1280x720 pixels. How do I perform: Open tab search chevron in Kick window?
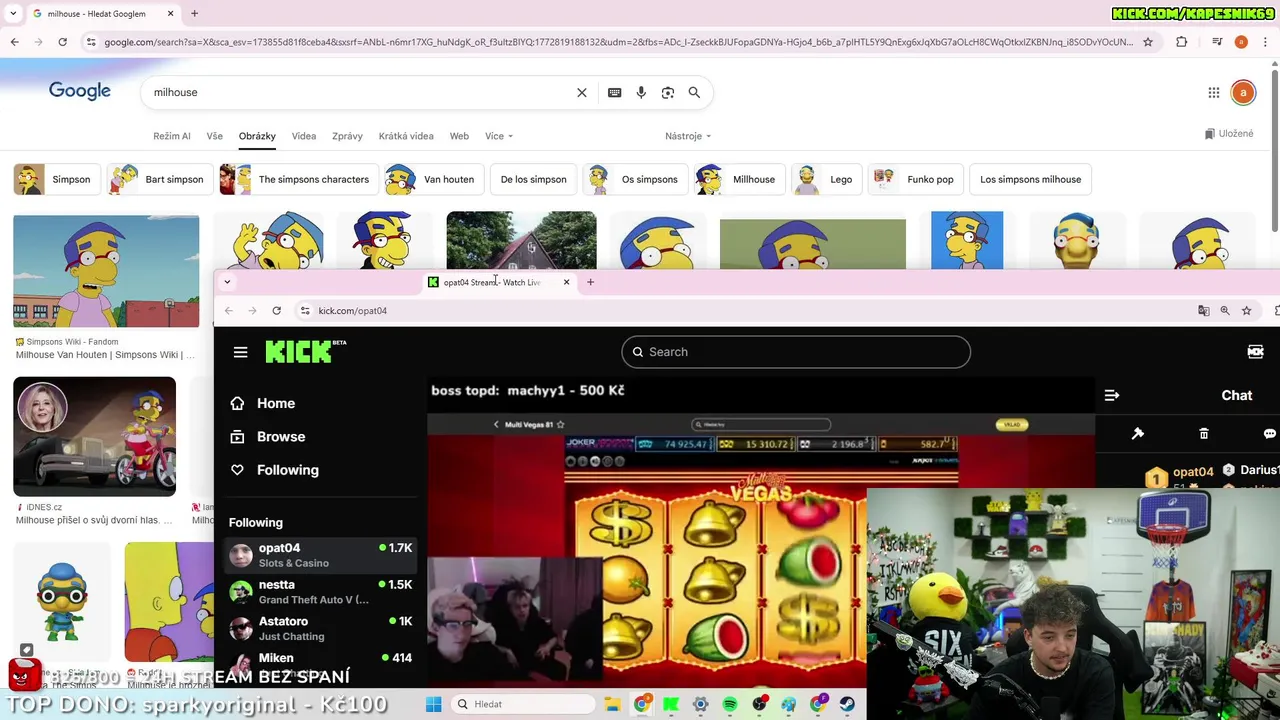click(227, 282)
